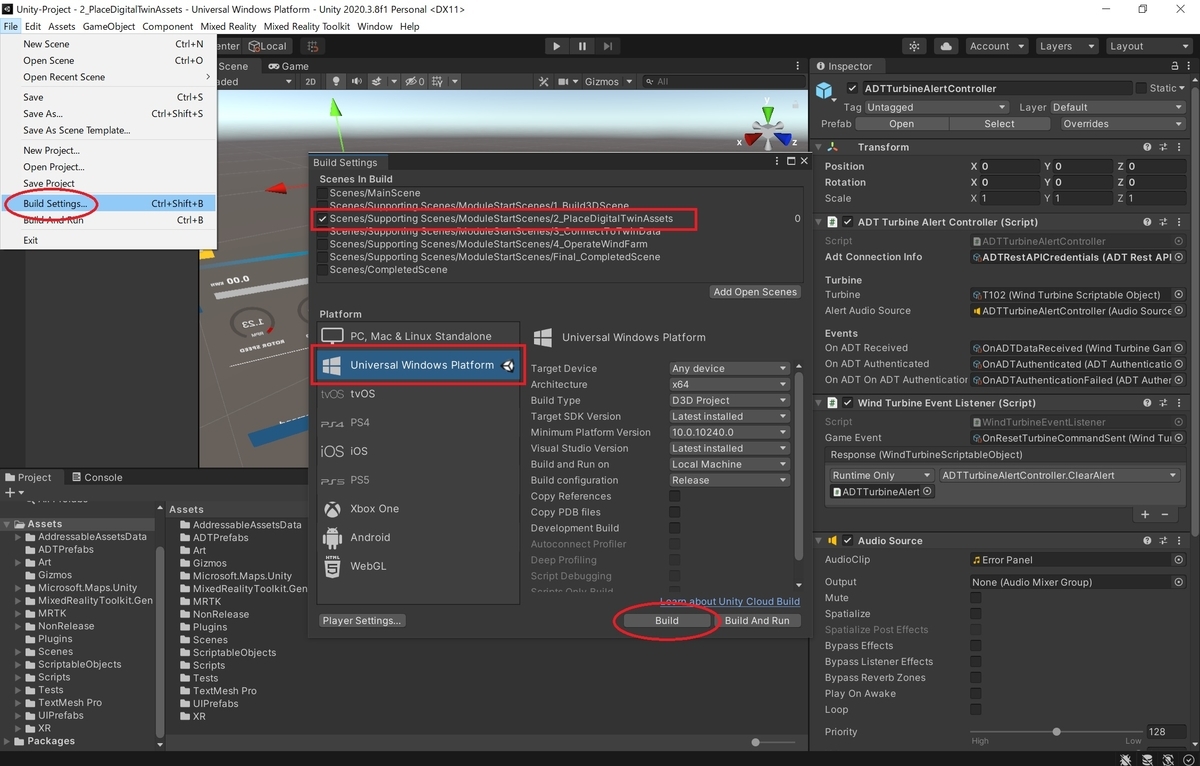Select iOS platform in list
The image size is (1200, 766).
[x=419, y=451]
